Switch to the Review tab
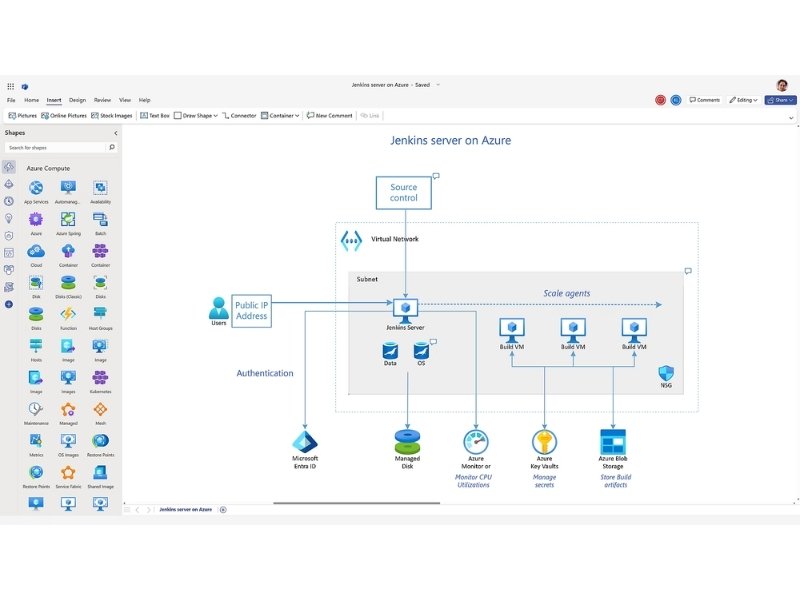Image resolution: width=800 pixels, height=600 pixels. [x=102, y=100]
